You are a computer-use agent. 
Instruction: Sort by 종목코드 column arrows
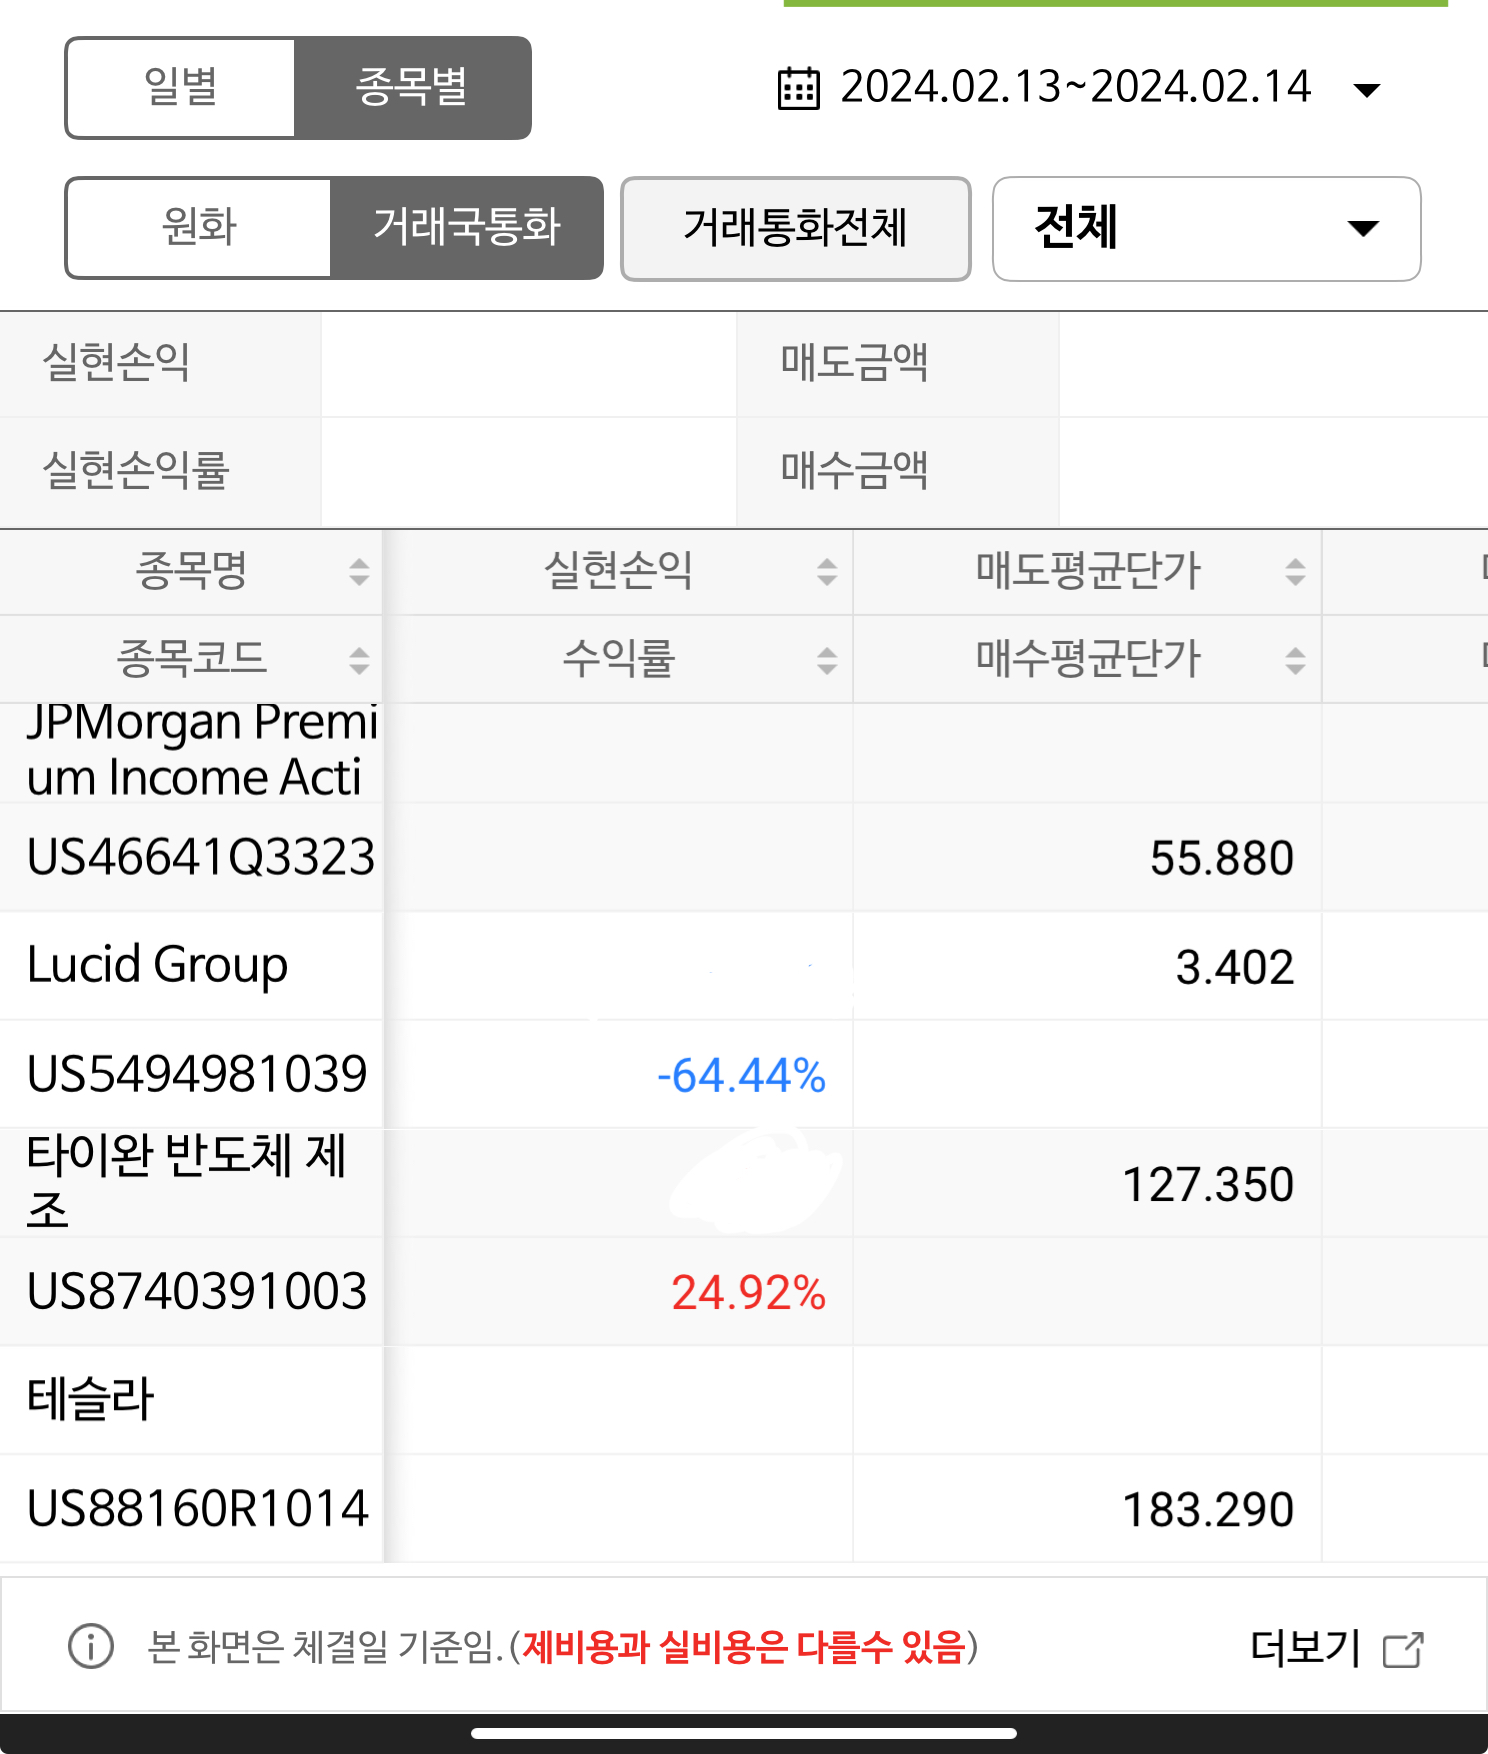click(359, 660)
